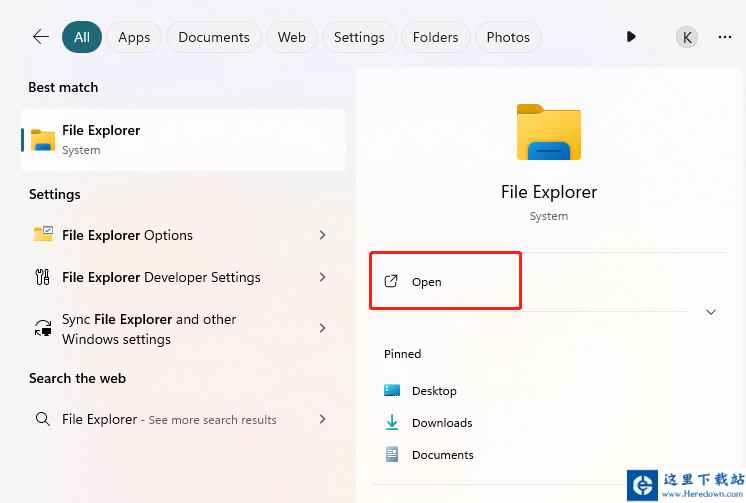The width and height of the screenshot is (746, 503).
Task: Expand the Sync File Explorer chevron
Action: [323, 328]
